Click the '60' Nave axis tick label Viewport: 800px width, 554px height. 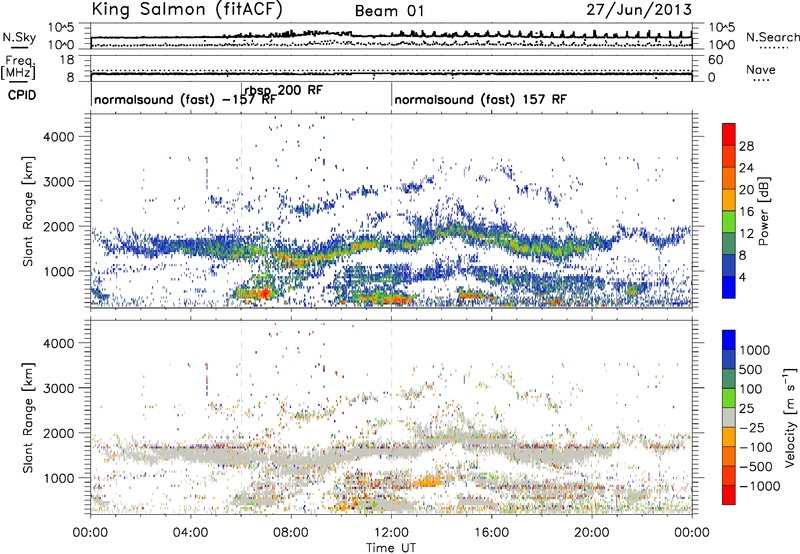[715, 60]
